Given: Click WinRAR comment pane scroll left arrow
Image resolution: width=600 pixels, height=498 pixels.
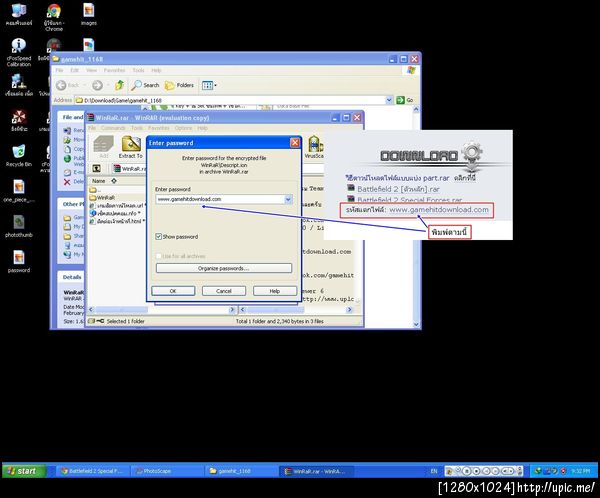Looking at the screenshot, I should point(242,309).
